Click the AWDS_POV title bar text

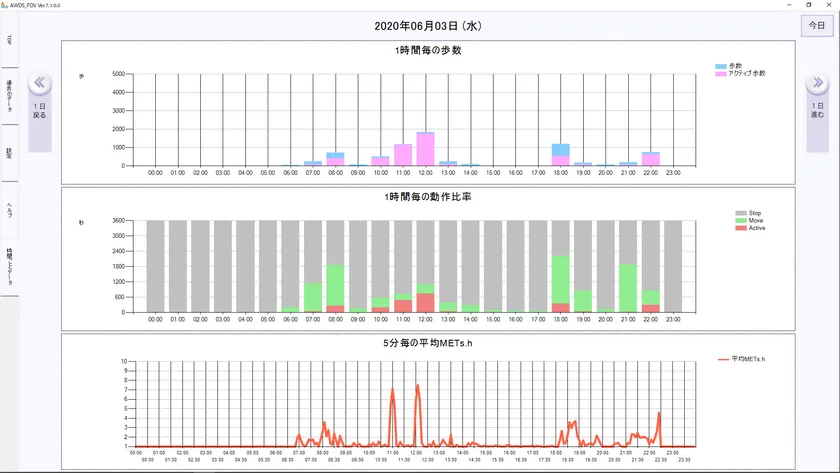pyautogui.click(x=35, y=5)
